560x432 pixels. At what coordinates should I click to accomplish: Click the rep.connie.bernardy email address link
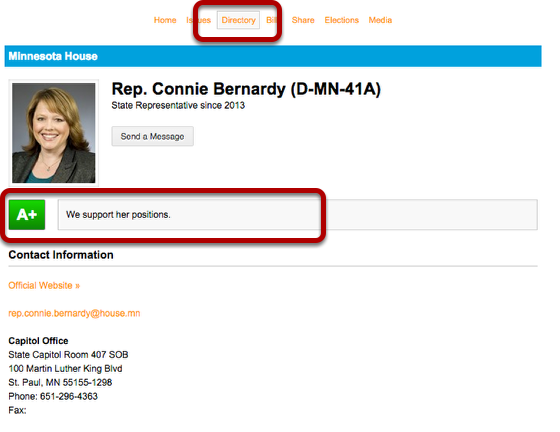pos(74,313)
